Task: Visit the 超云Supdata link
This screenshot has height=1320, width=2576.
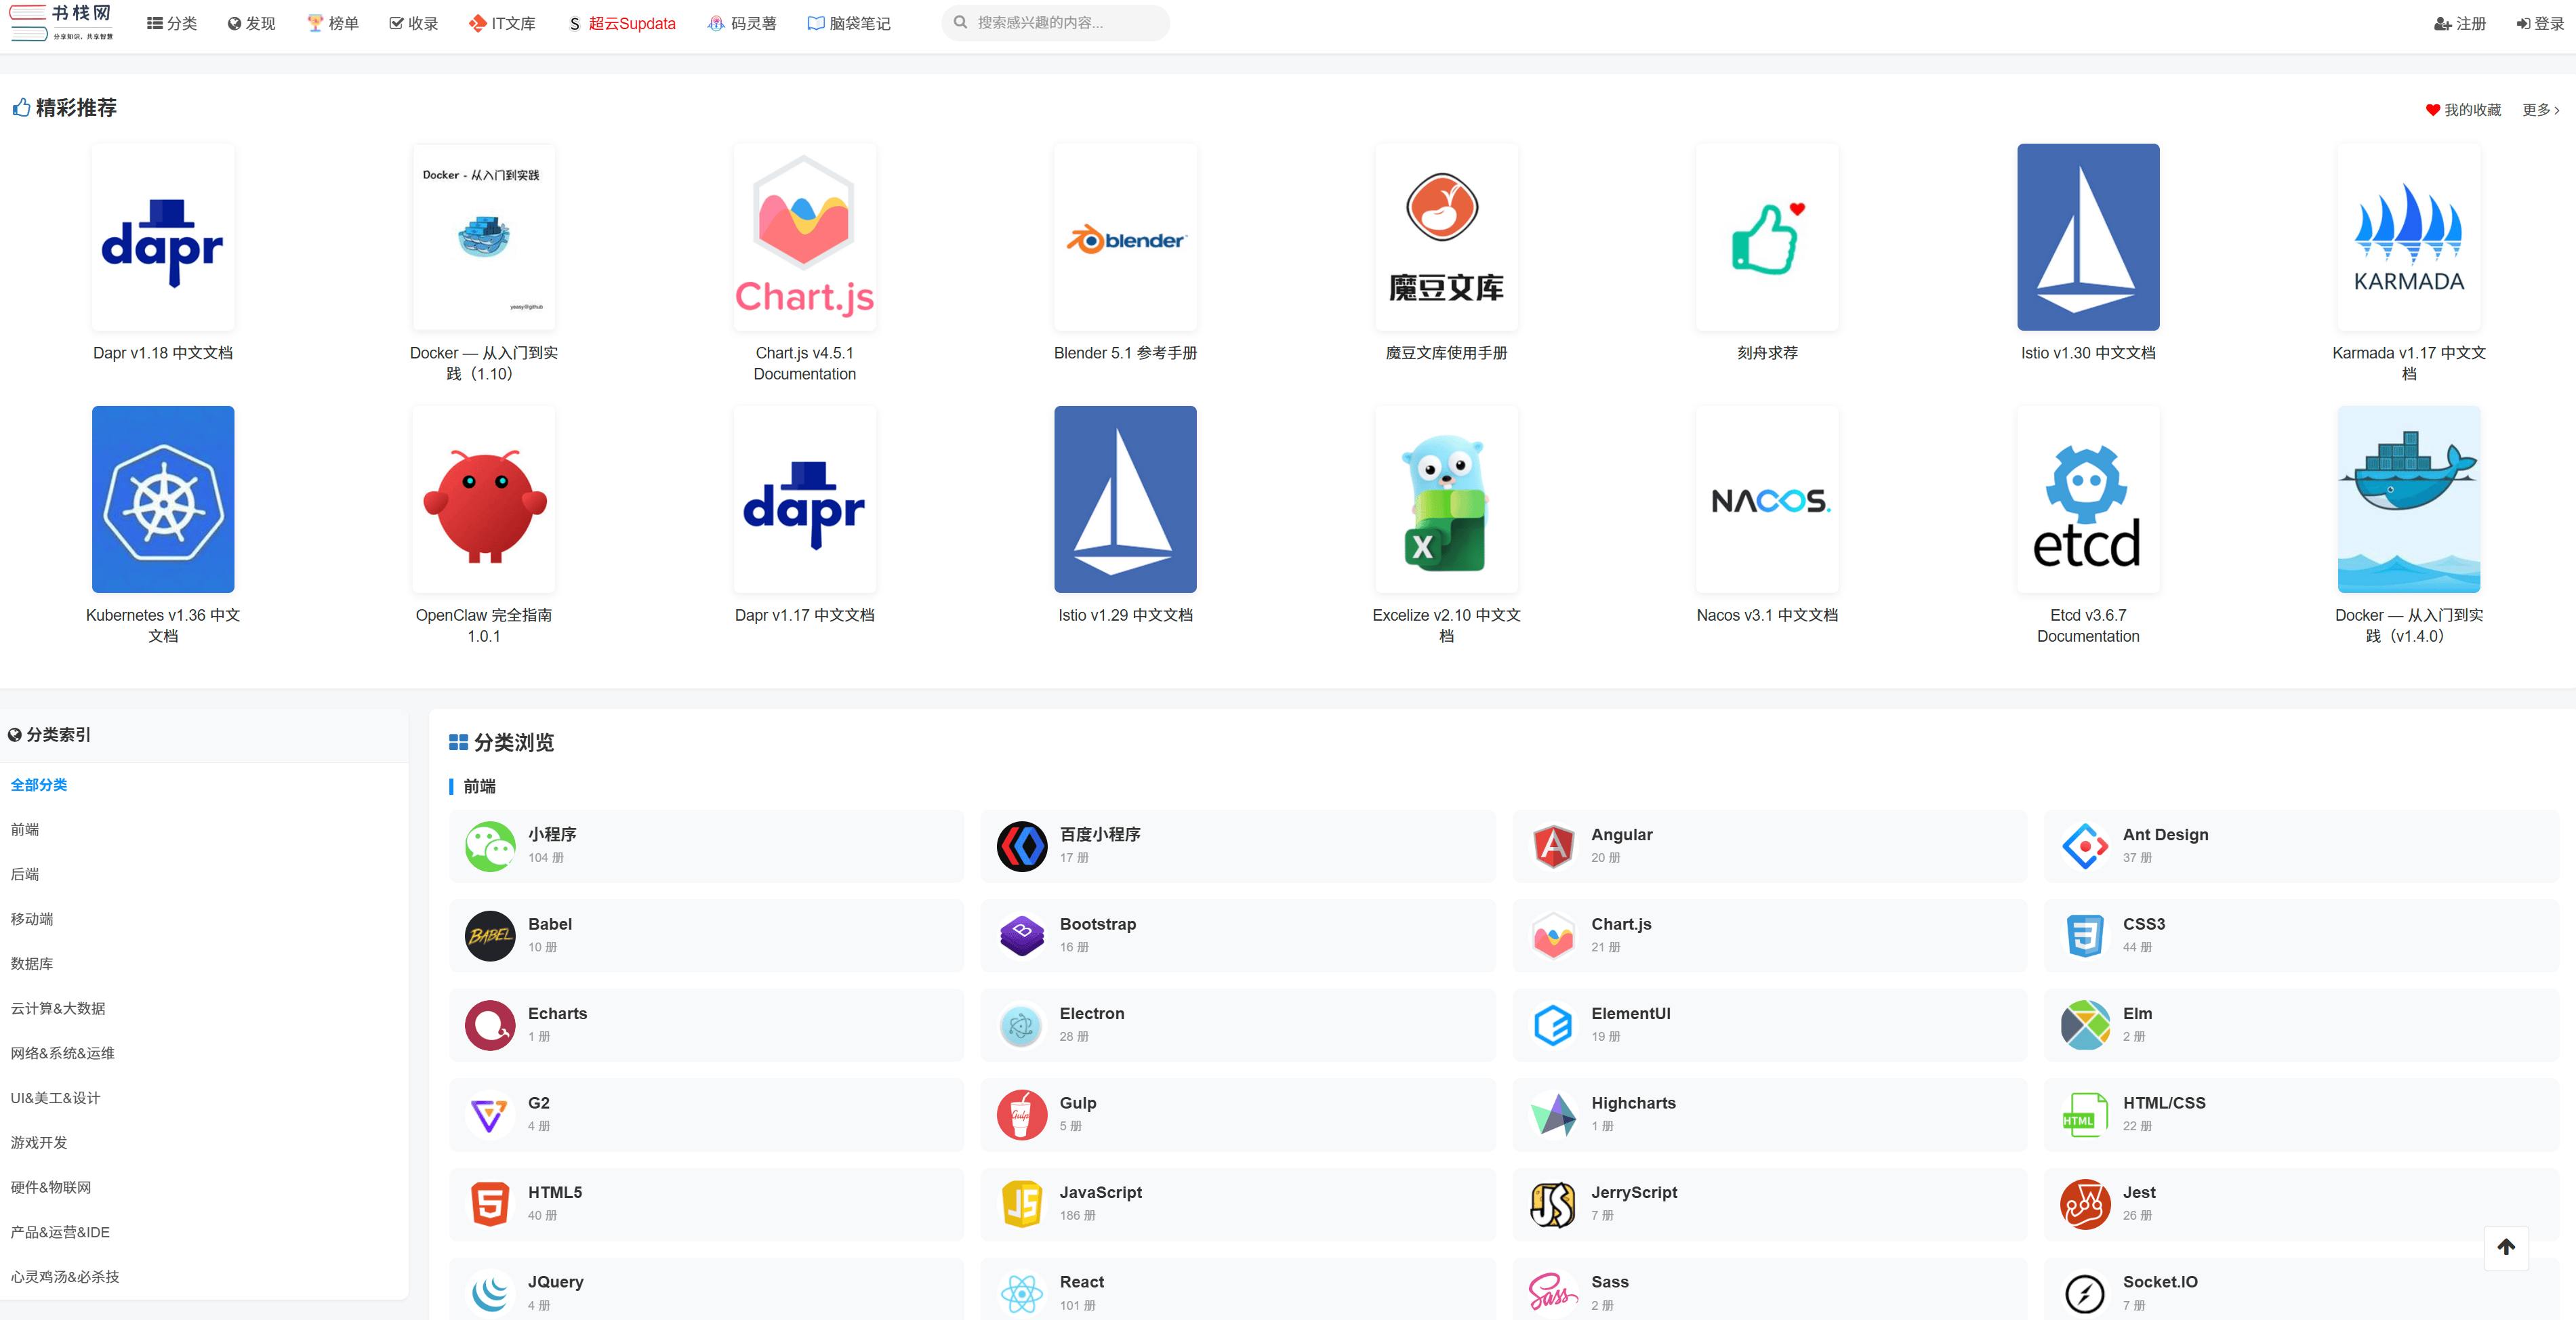Action: (x=622, y=23)
